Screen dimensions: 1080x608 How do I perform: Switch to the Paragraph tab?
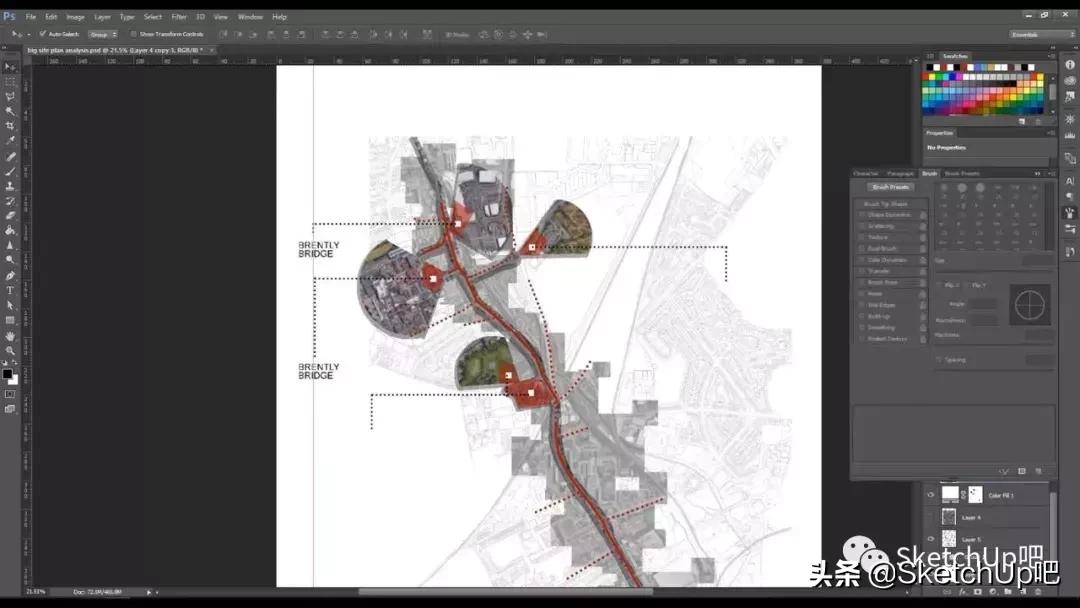(899, 173)
